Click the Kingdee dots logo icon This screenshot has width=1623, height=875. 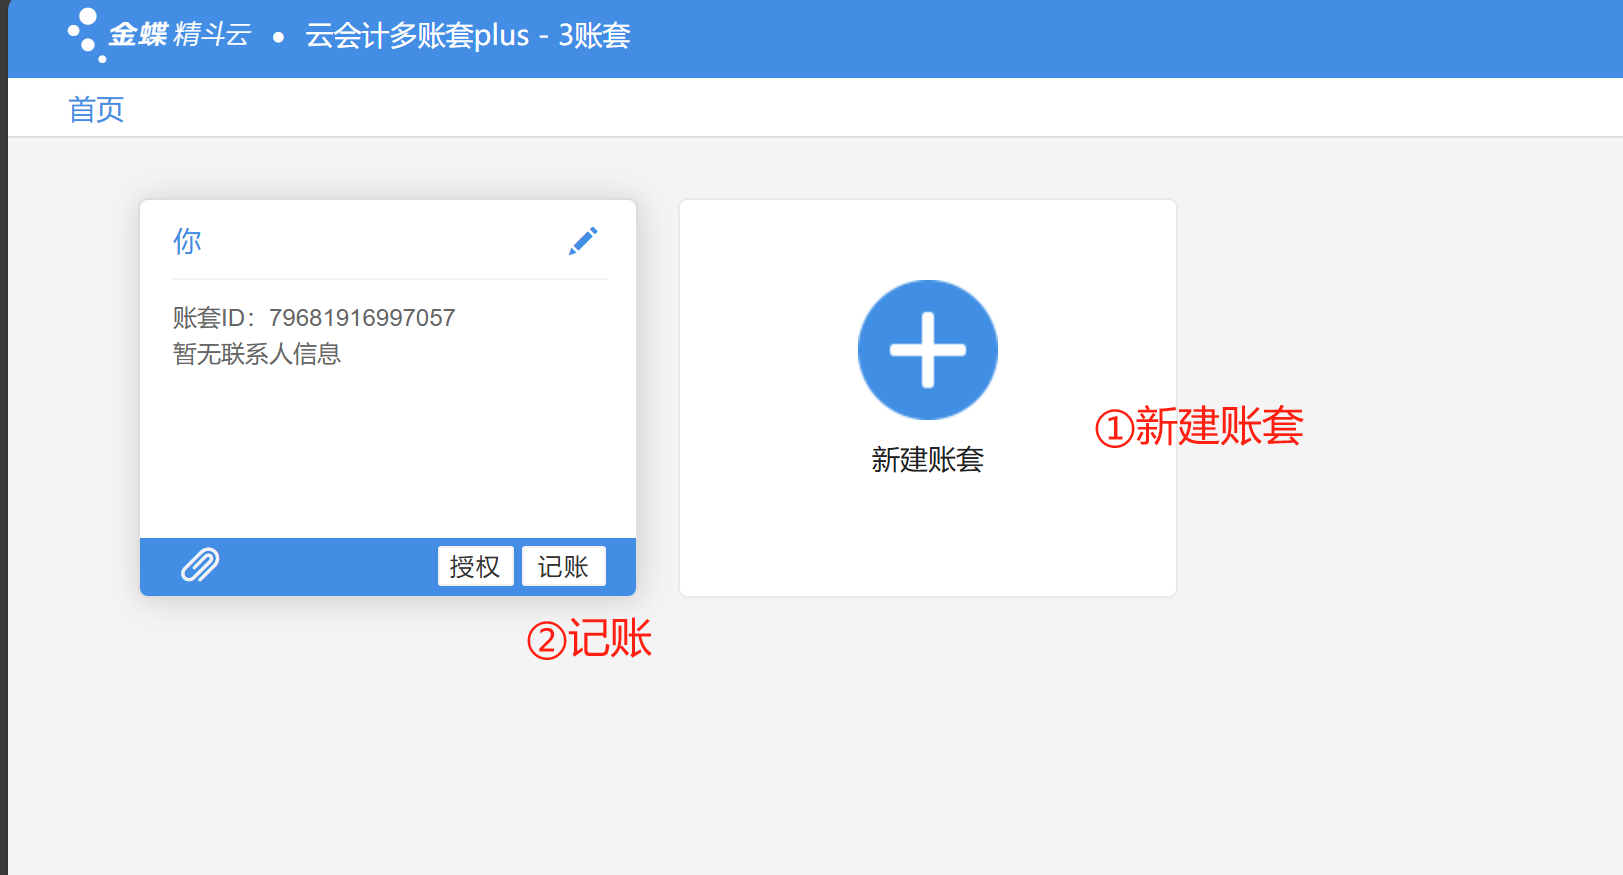coord(85,35)
